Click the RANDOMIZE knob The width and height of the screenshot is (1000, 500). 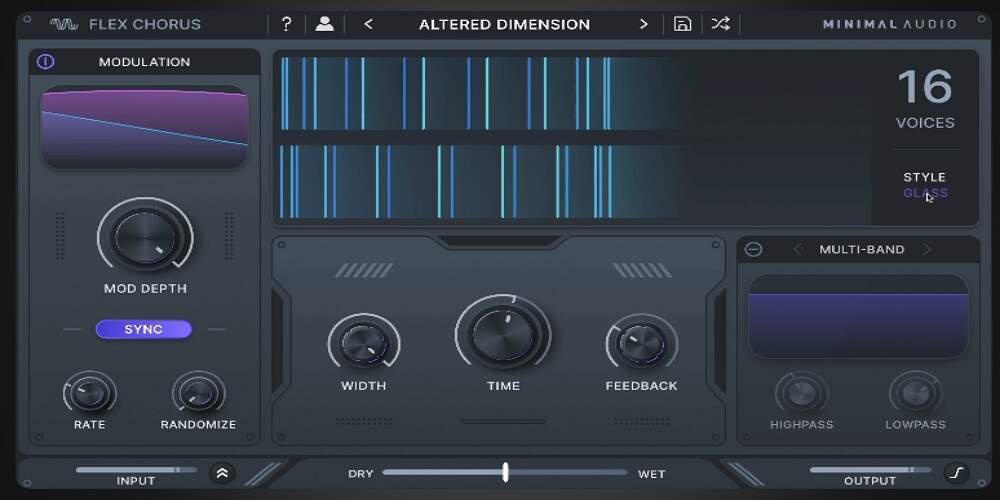[x=198, y=393]
